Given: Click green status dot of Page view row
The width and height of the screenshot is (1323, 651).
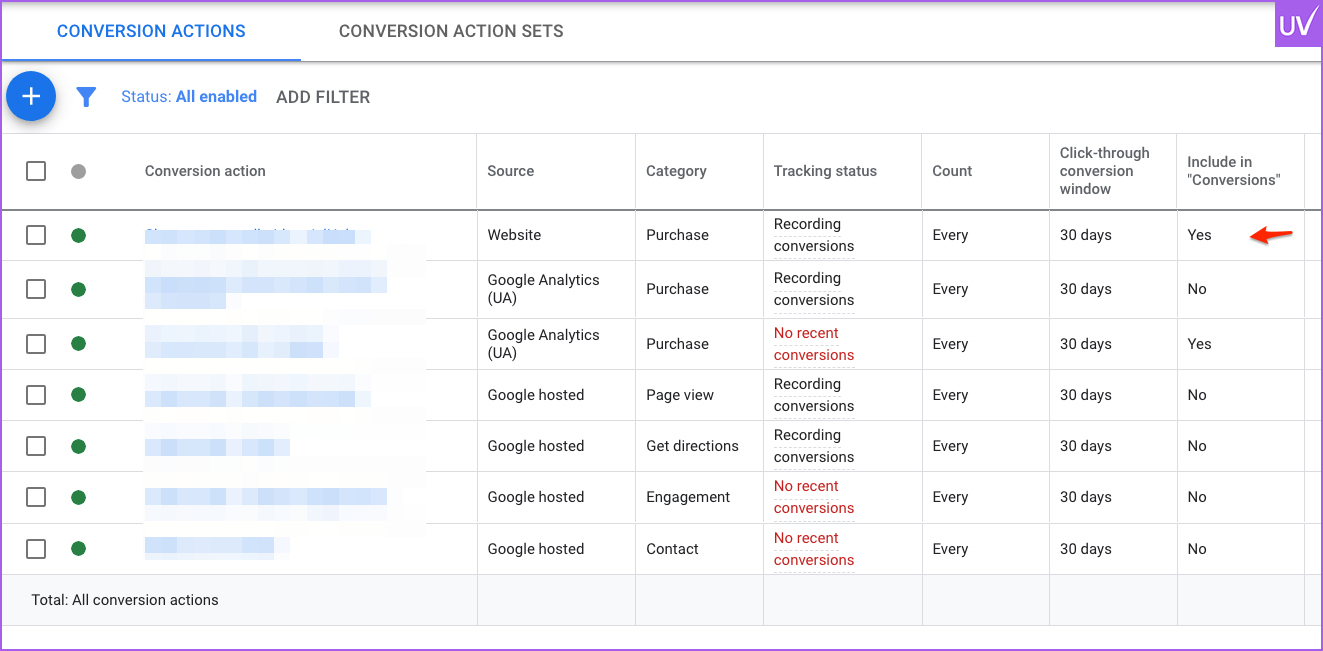Looking at the screenshot, I should 78,395.
